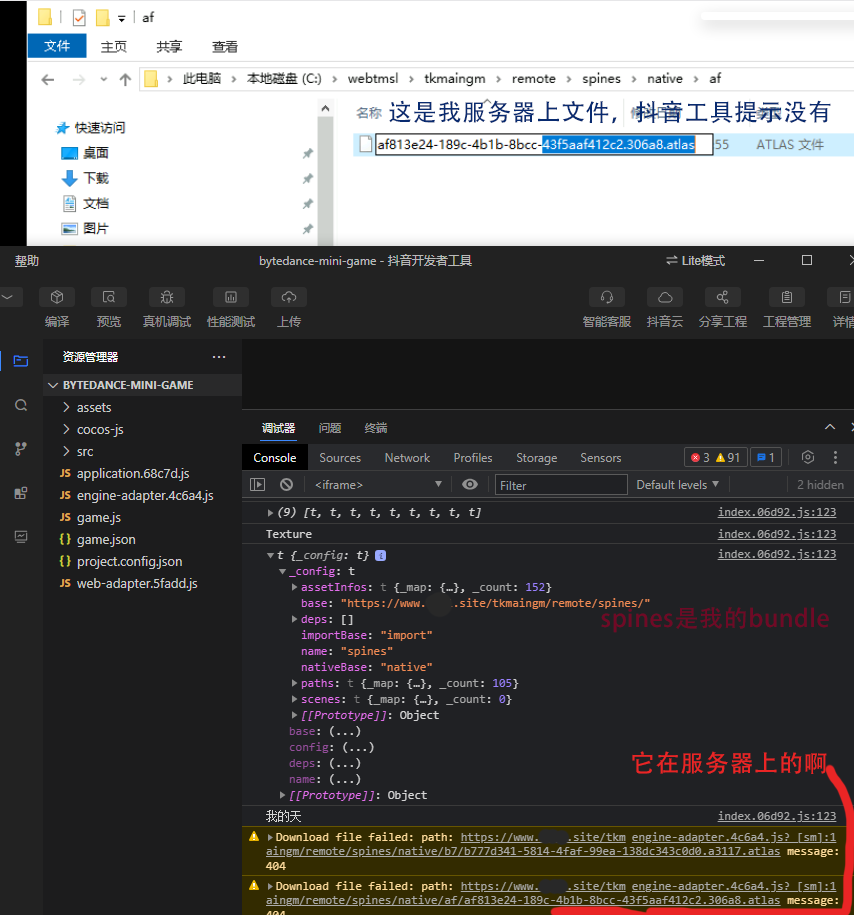Open source control sidebar icon
Viewport: 854px width, 915px height.
click(21, 449)
